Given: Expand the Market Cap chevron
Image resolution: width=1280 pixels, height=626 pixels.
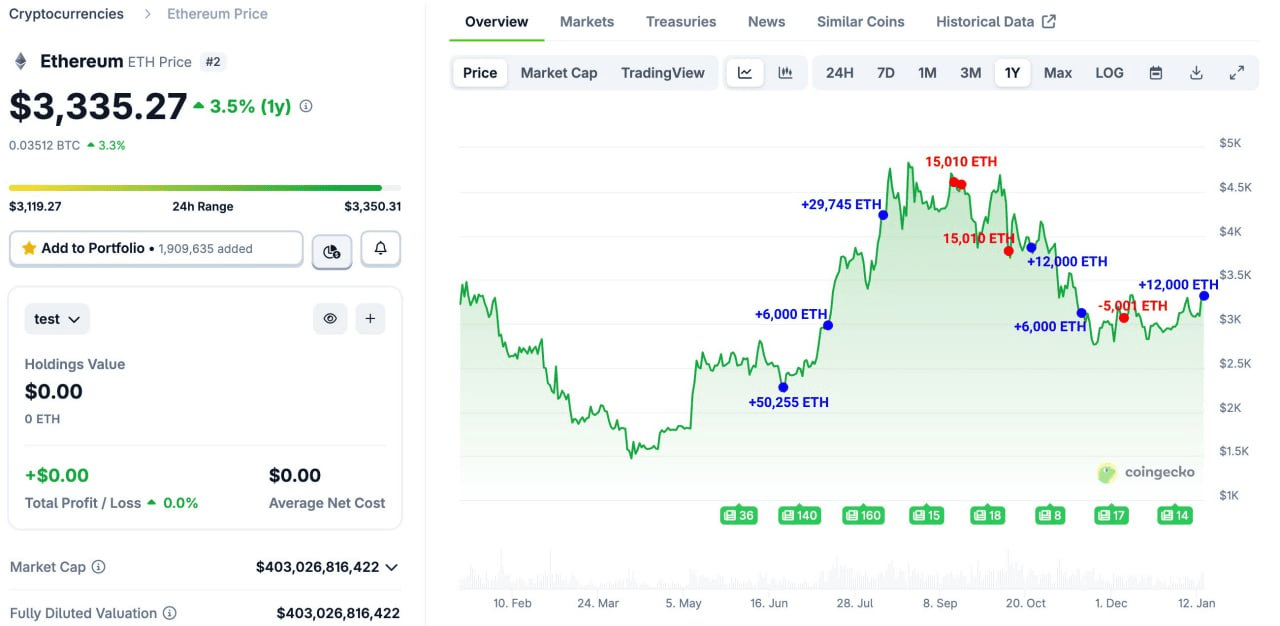Looking at the screenshot, I should pyautogui.click(x=391, y=567).
